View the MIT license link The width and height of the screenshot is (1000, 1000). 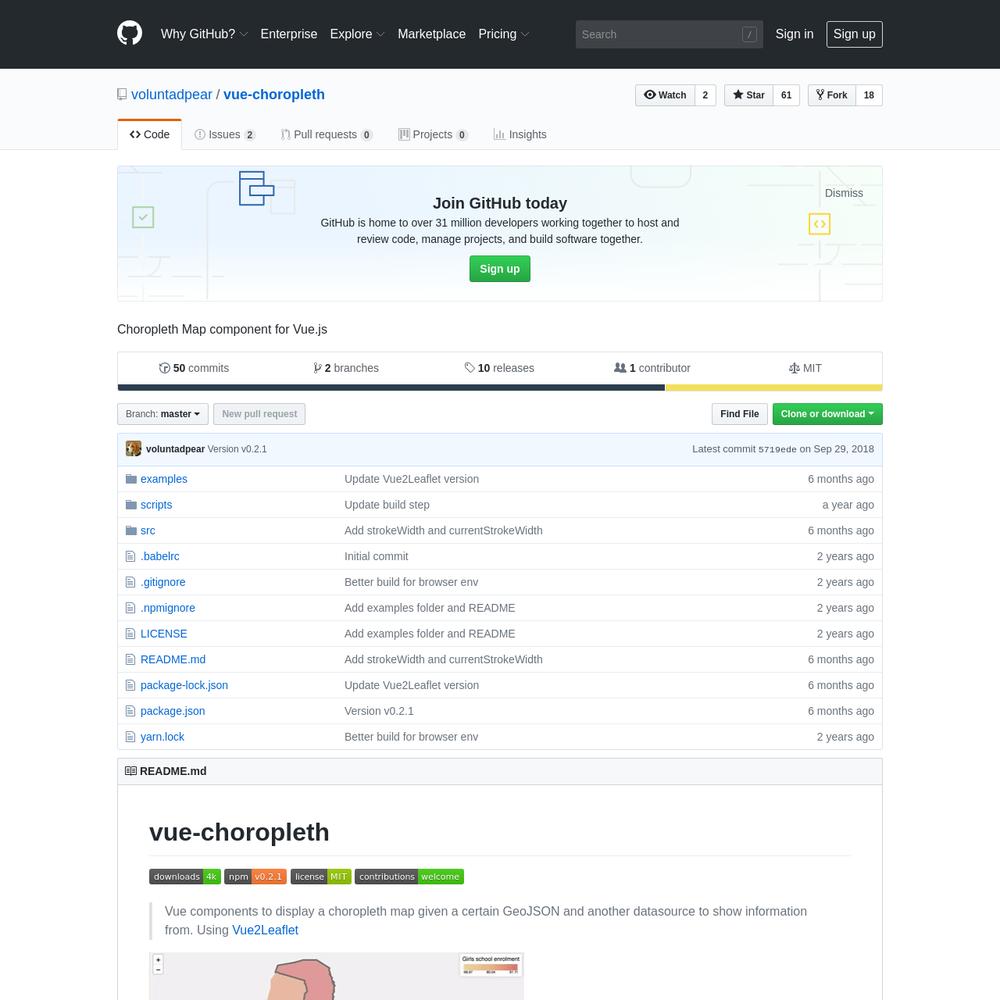pyautogui.click(x=805, y=368)
